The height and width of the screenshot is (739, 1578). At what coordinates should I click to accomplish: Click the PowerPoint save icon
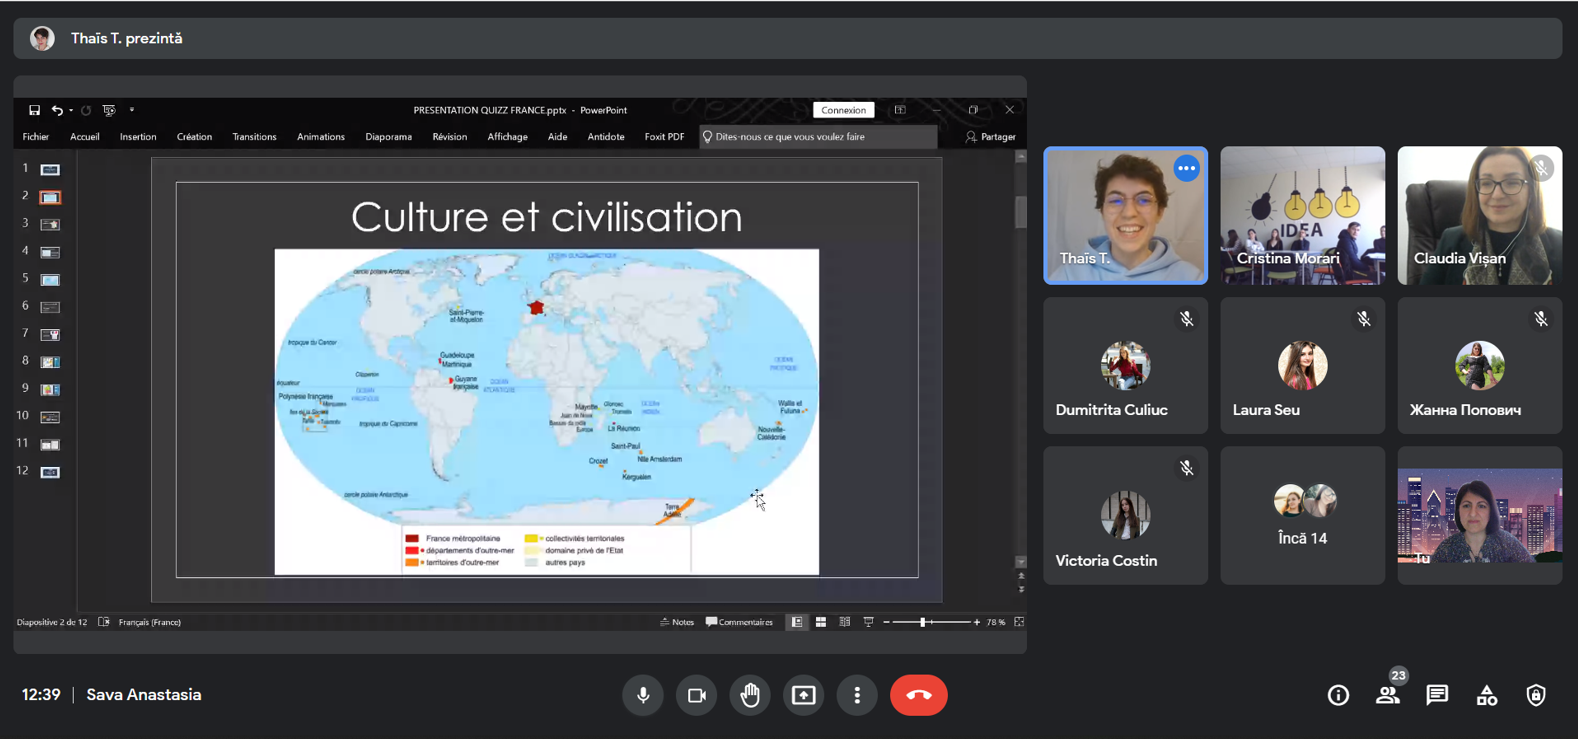click(x=34, y=110)
